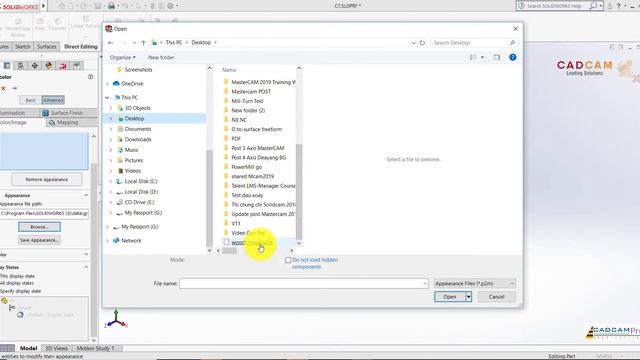The width and height of the screenshot is (640, 360).
Task: Enable Do not load hidden components
Action: (288, 260)
